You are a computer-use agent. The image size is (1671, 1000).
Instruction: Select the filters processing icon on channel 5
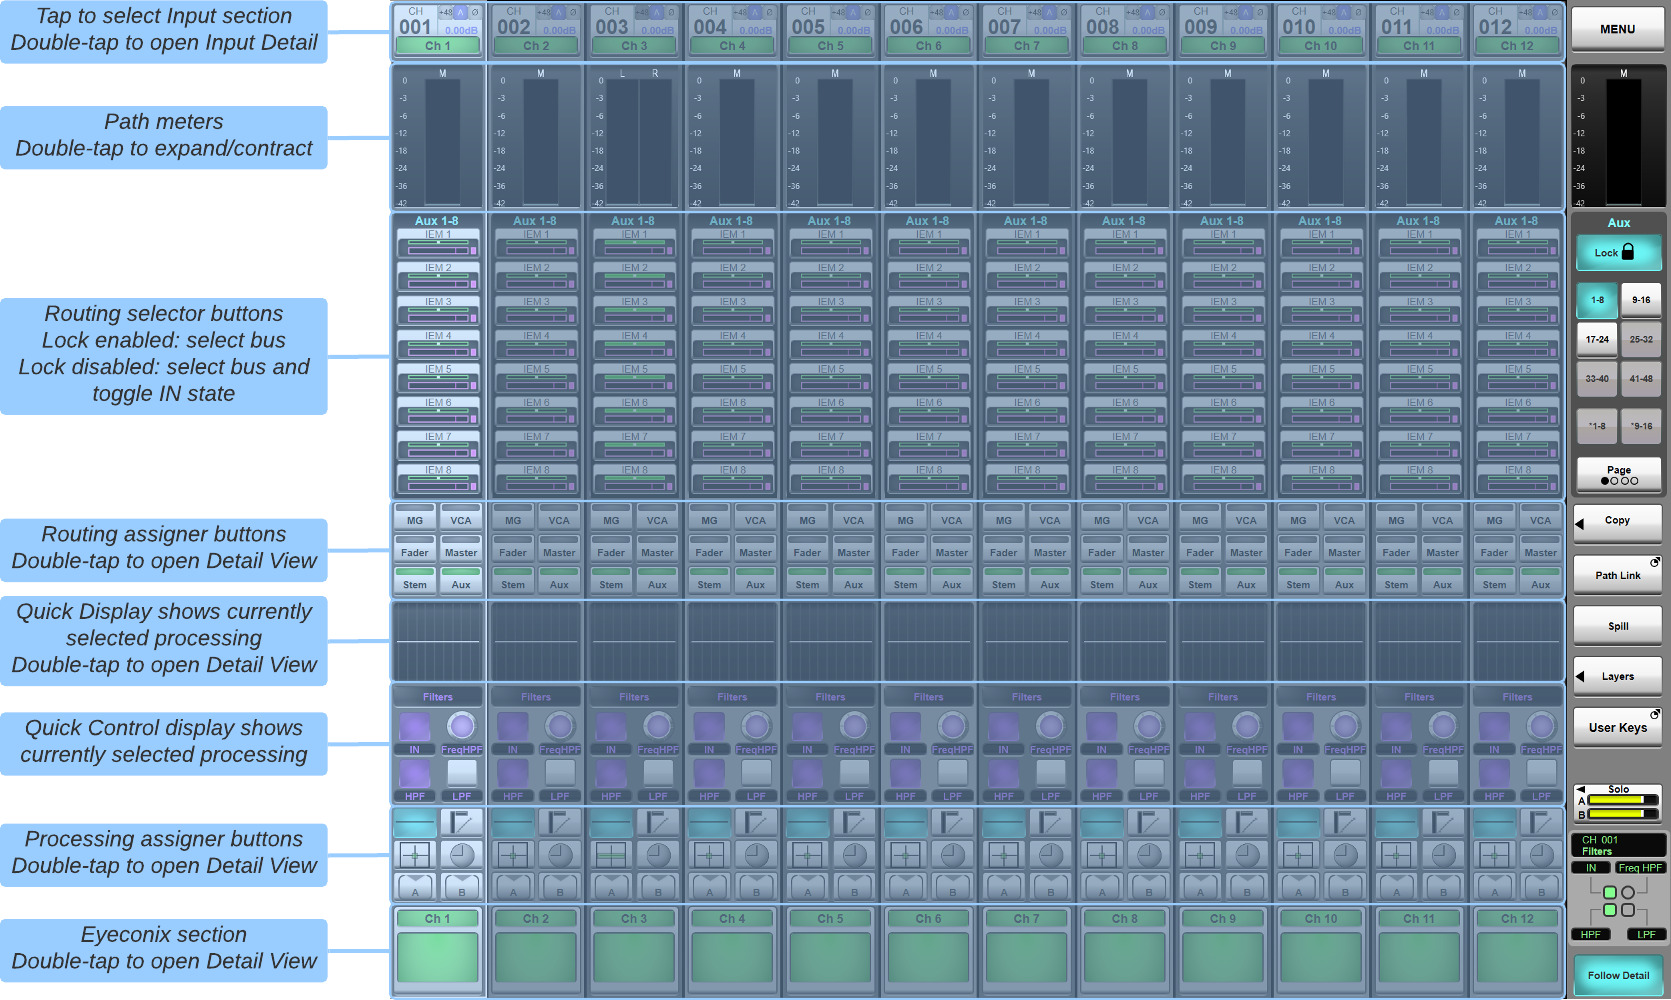click(808, 822)
